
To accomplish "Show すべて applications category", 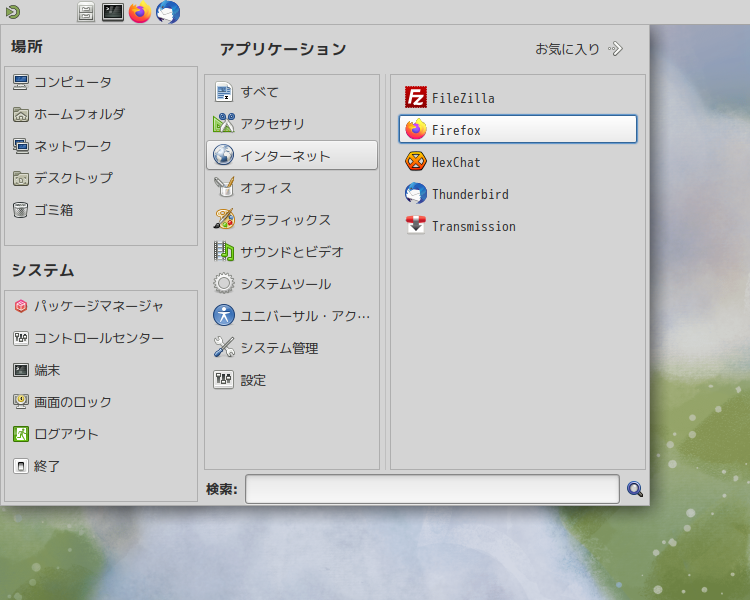I will click(292, 92).
